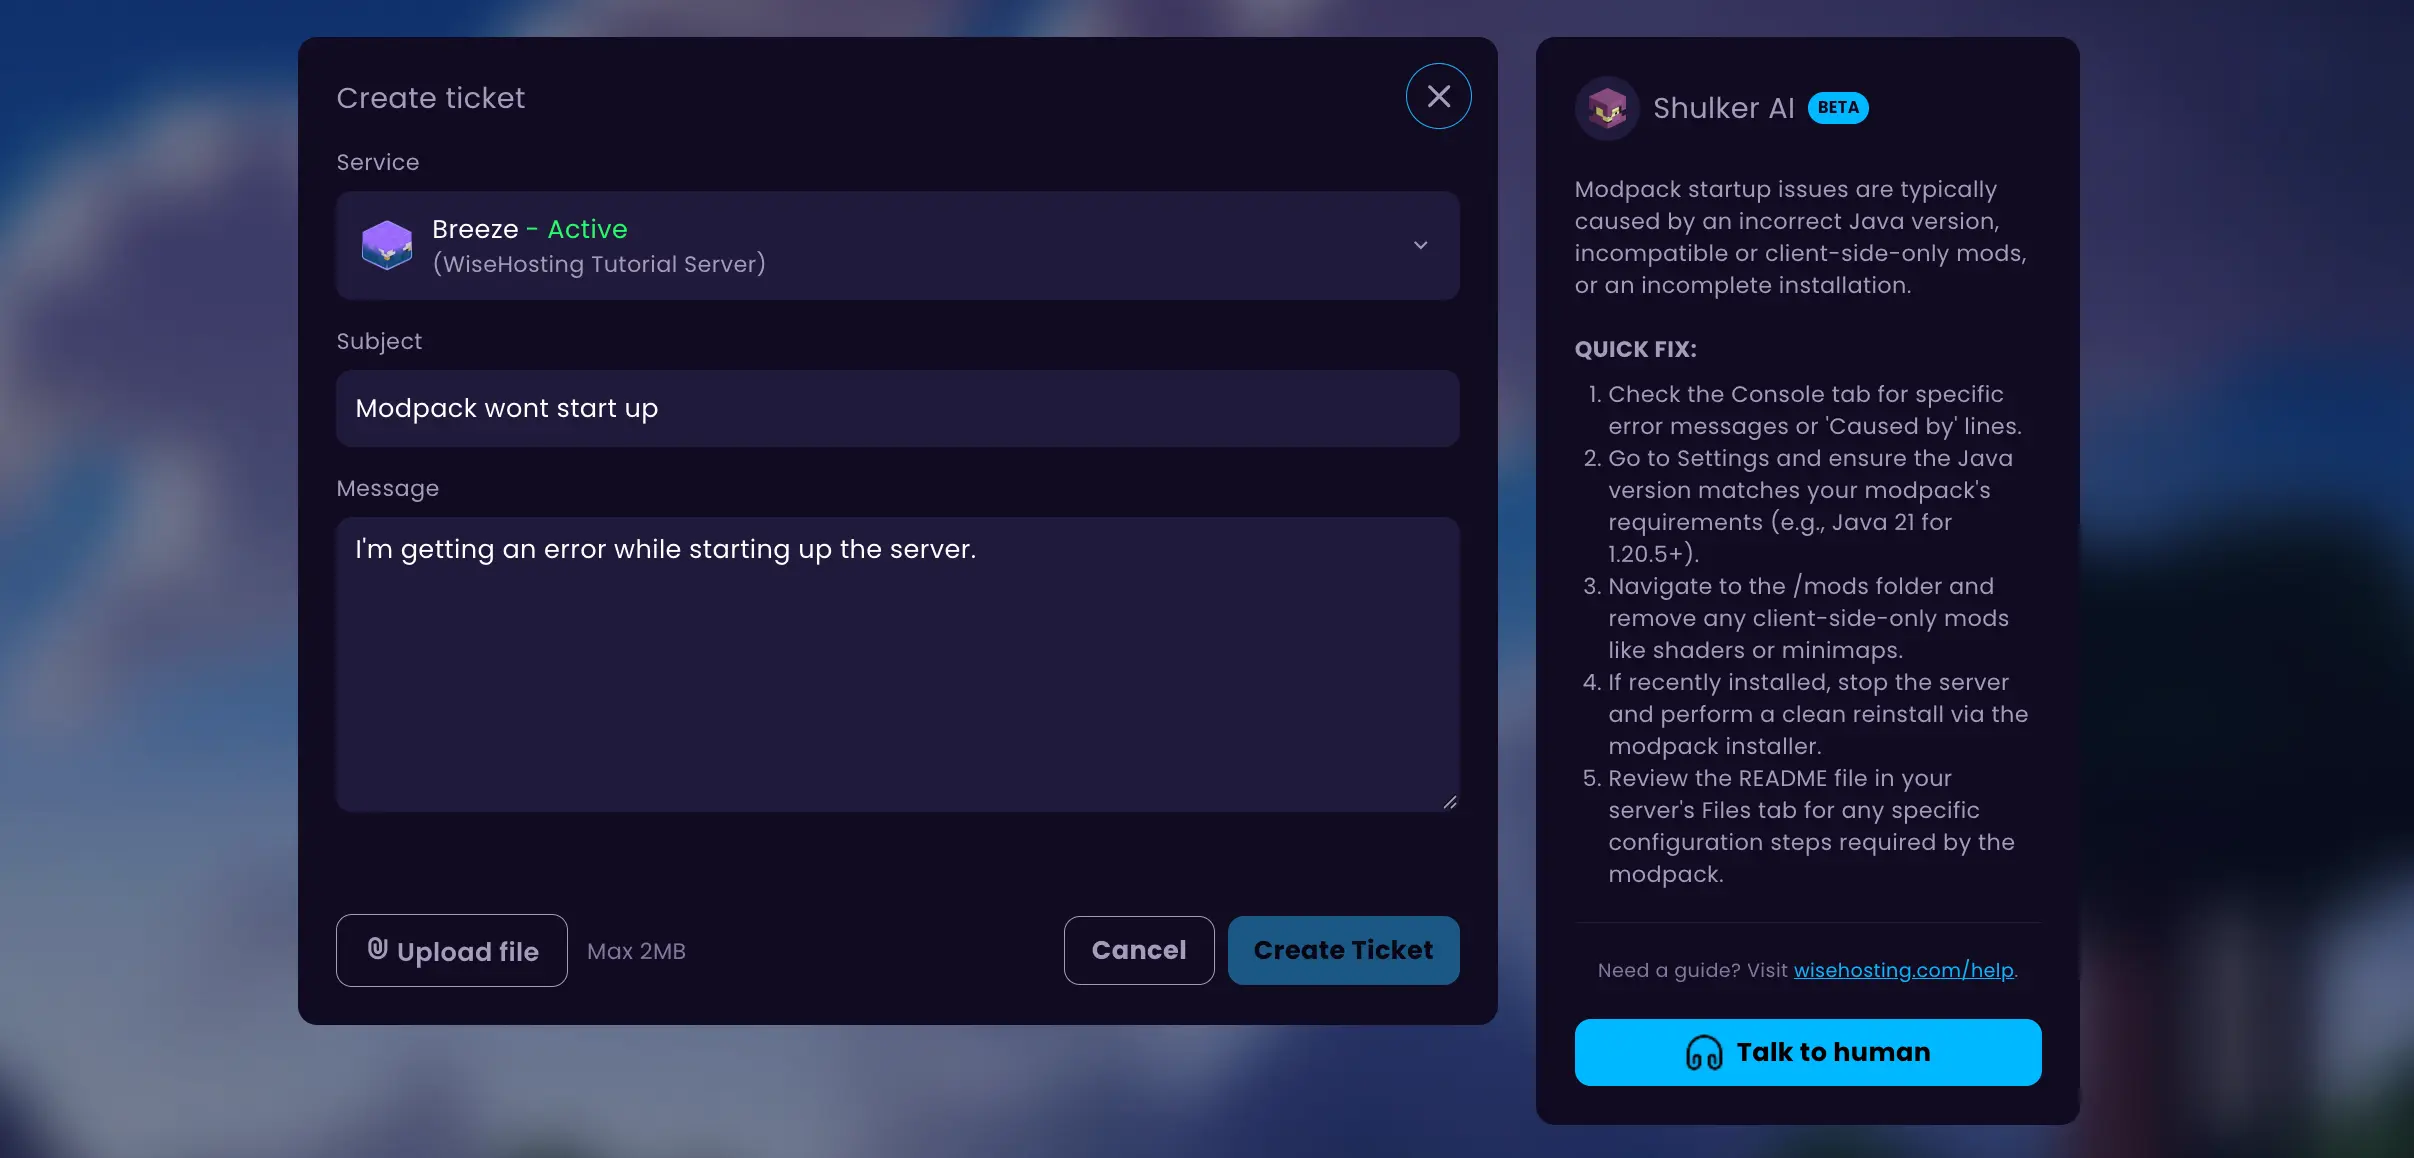This screenshot has width=2414, height=1158.
Task: Click Talk to human button
Action: click(1807, 1052)
